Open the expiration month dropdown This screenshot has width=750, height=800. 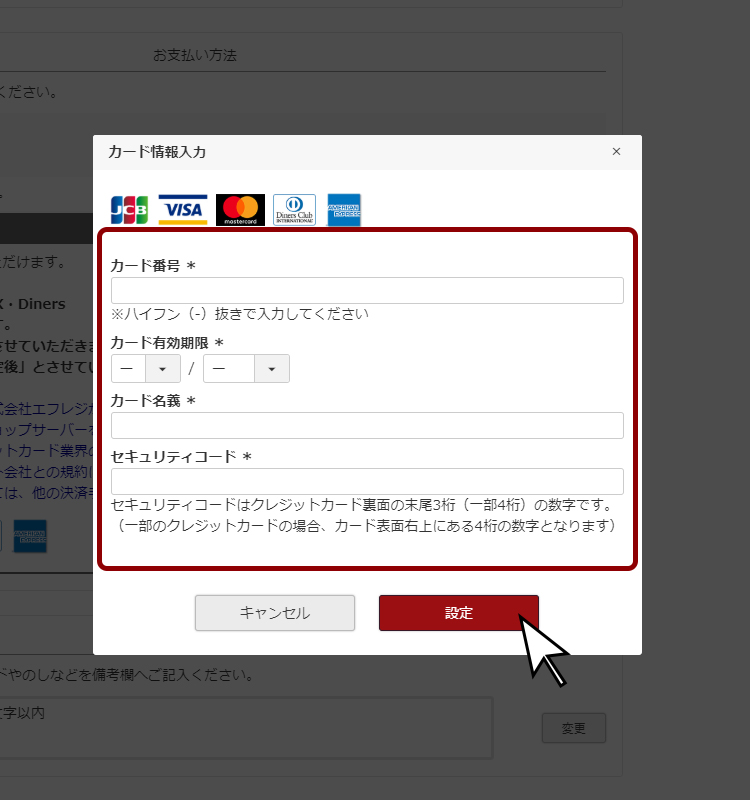tap(146, 368)
